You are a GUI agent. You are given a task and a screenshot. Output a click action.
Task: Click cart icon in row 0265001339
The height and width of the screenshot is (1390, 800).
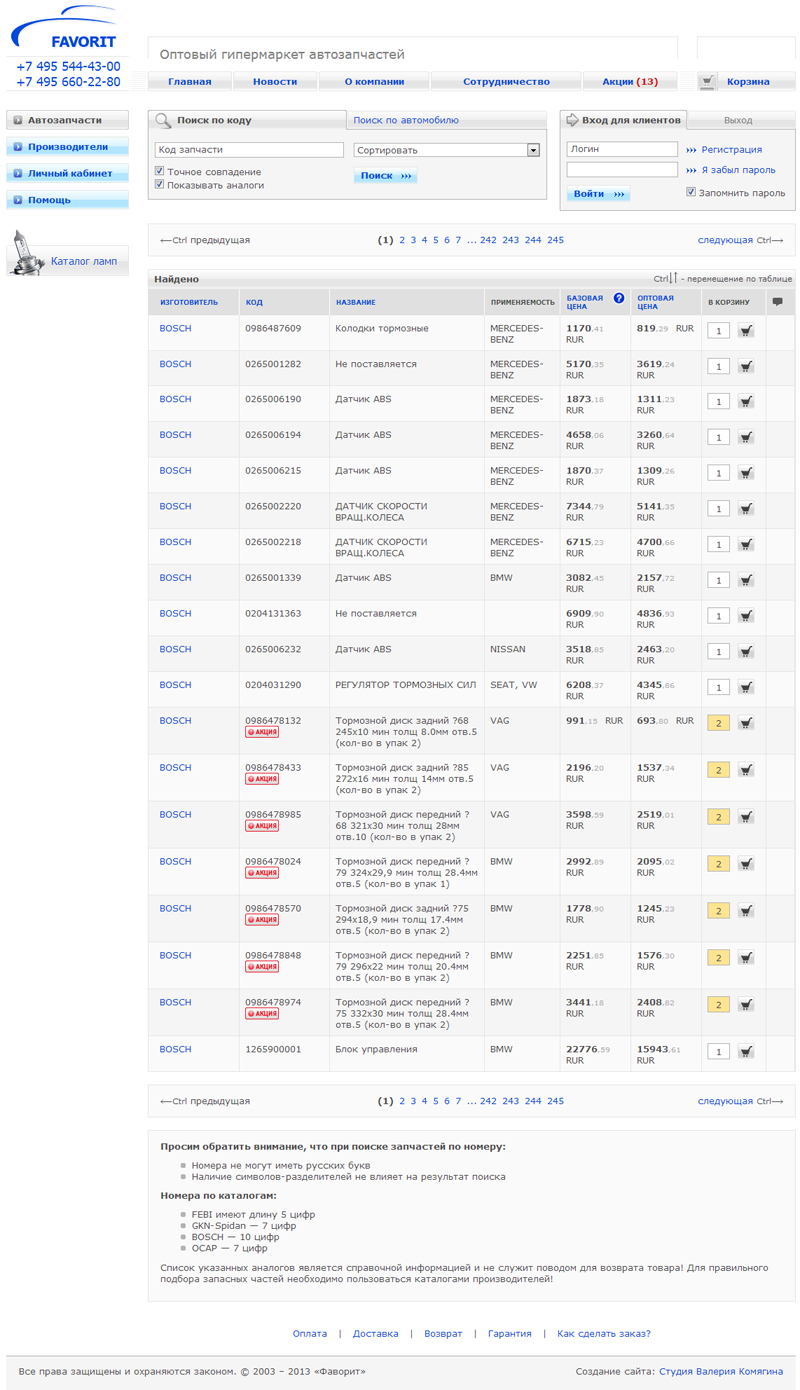(x=746, y=581)
